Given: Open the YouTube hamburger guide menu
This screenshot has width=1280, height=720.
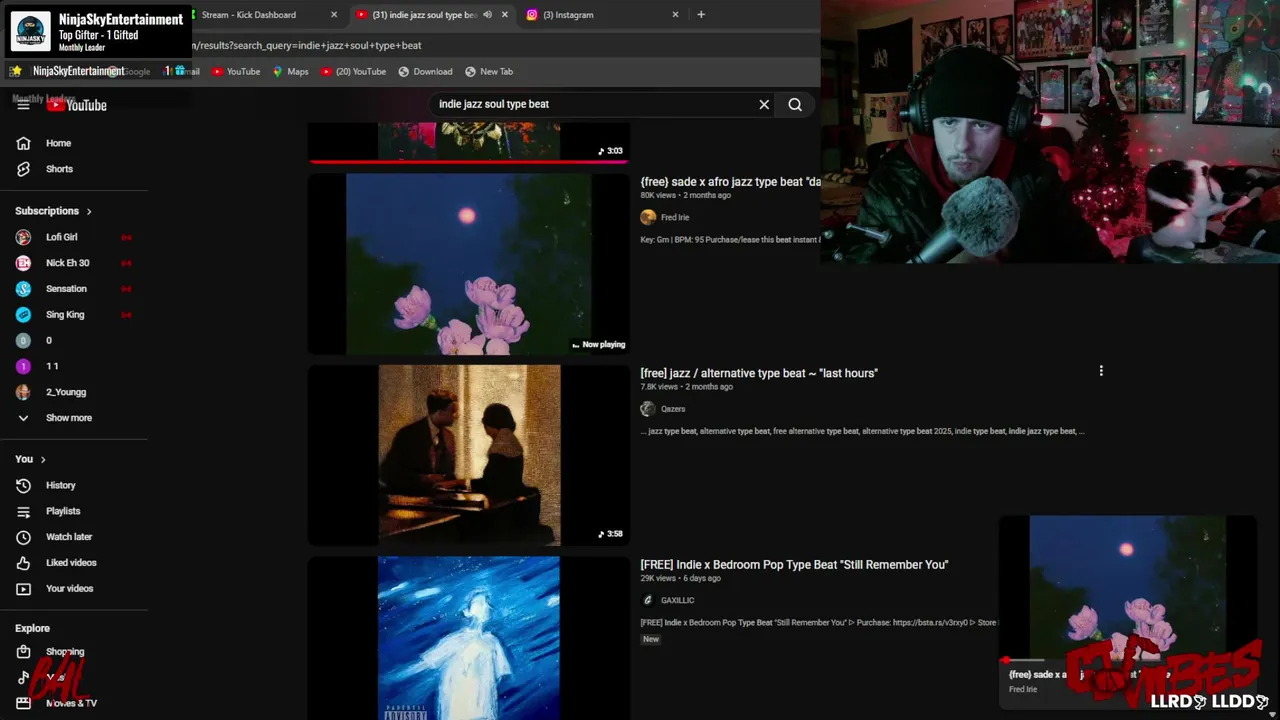Looking at the screenshot, I should click(23, 105).
